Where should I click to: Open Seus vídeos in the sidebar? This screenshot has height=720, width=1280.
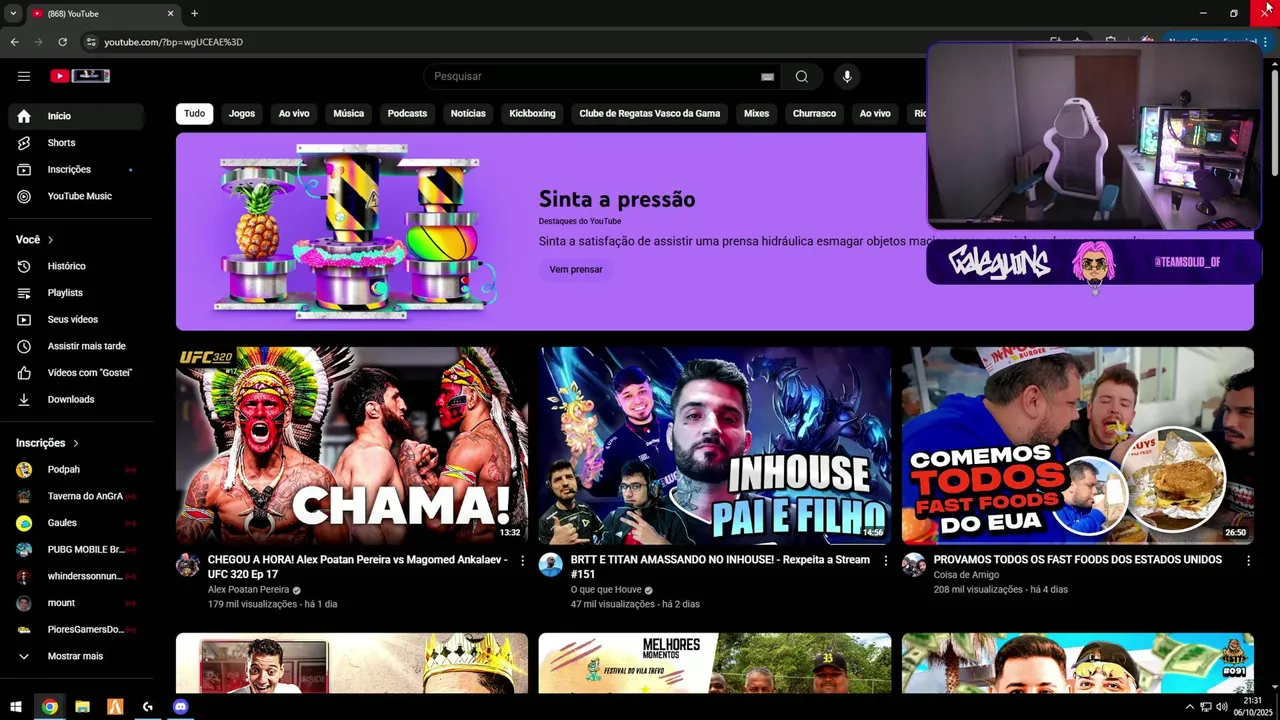coord(76,320)
